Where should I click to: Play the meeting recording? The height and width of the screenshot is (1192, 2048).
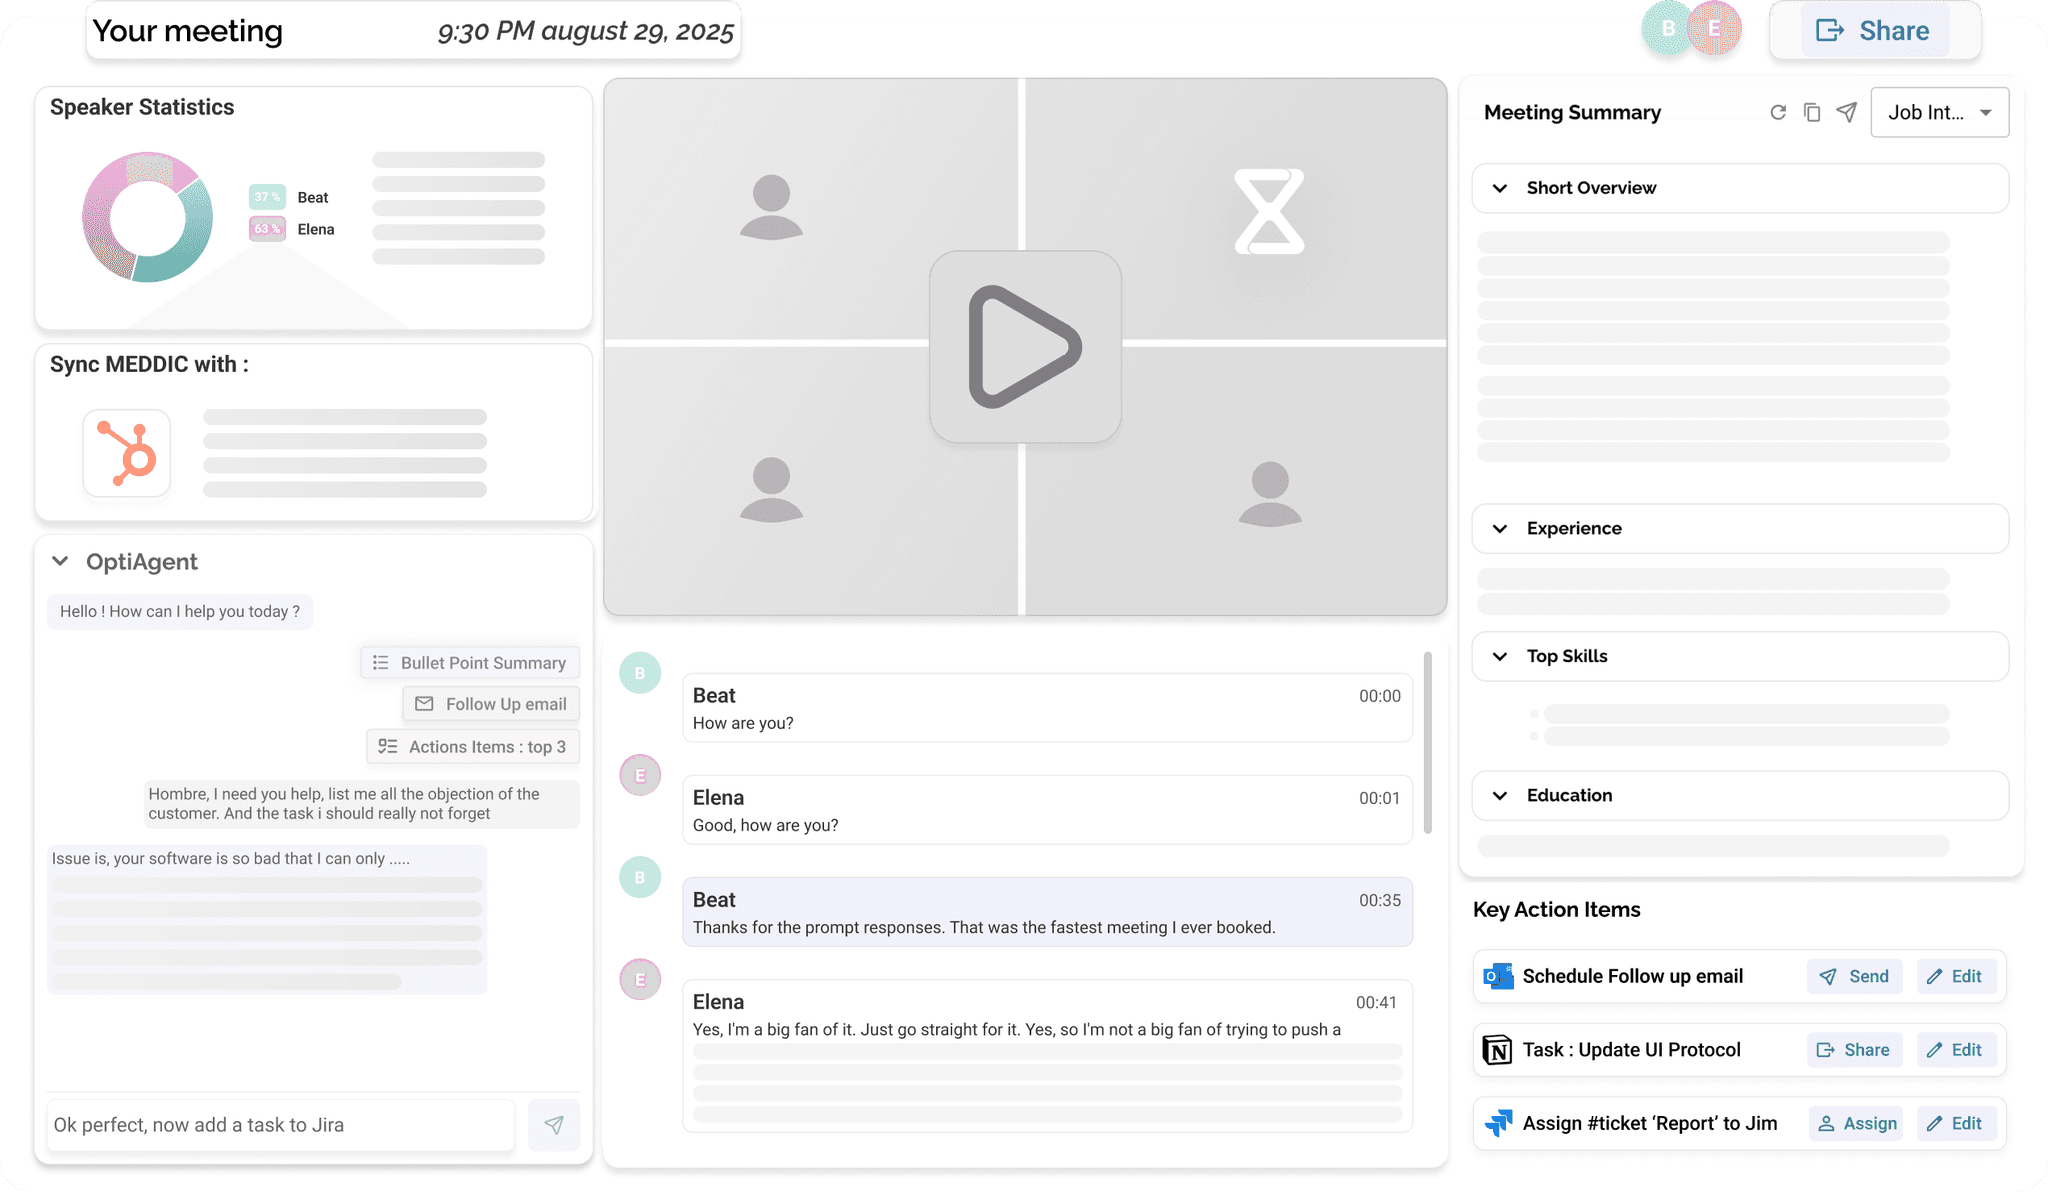[x=1025, y=347]
